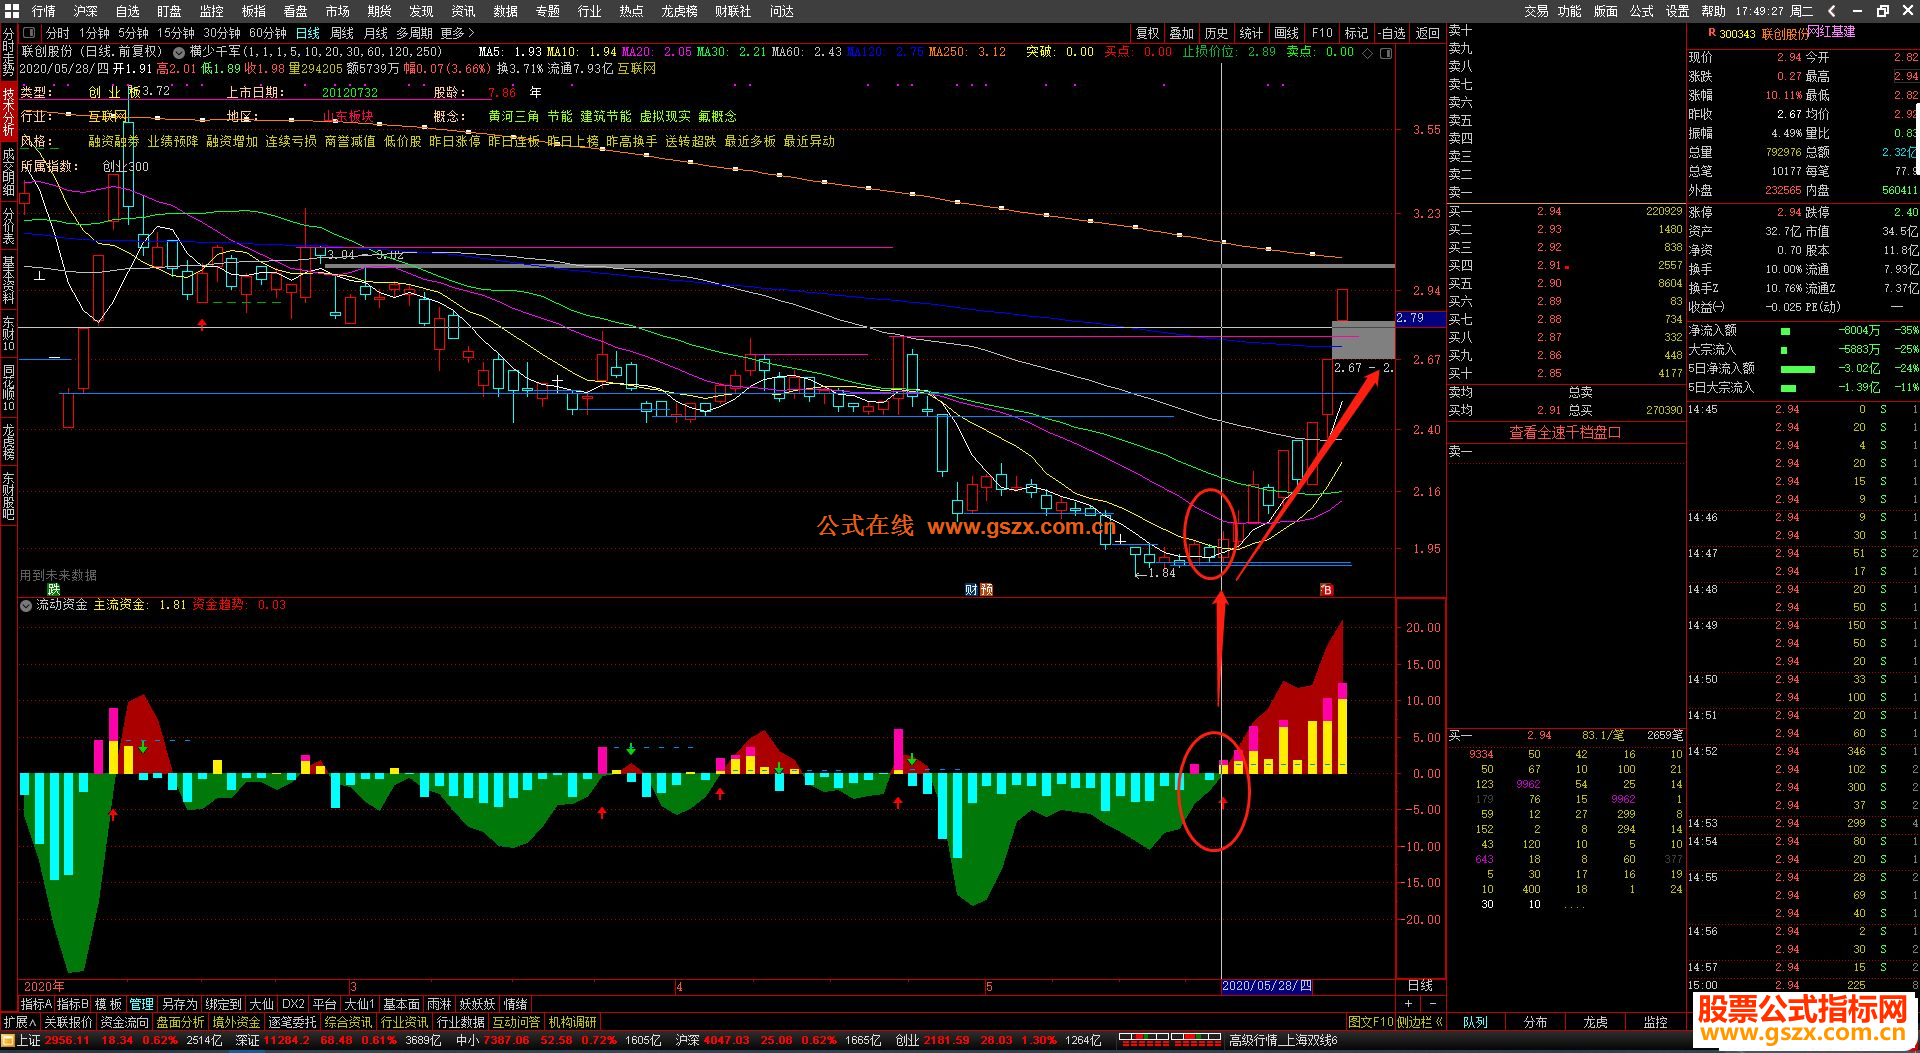This screenshot has height=1053, width=1920.
Task: Click the 队列 tab below order book
Action: pyautogui.click(x=1475, y=1022)
